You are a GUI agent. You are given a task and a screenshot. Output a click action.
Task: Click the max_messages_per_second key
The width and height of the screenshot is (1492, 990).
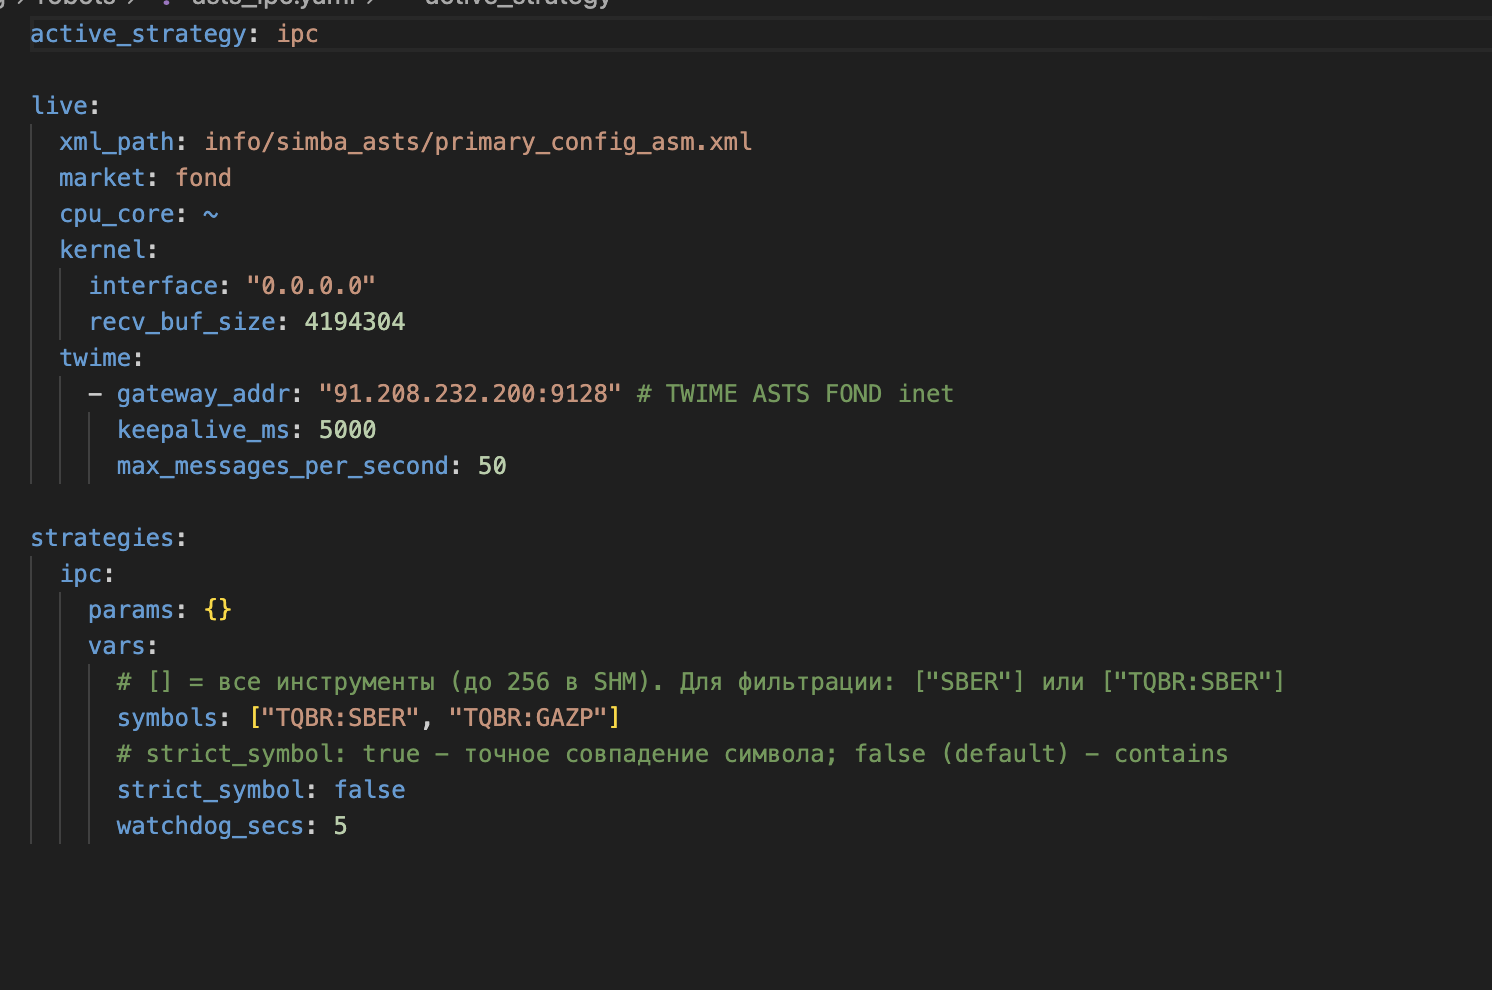pyautogui.click(x=283, y=466)
